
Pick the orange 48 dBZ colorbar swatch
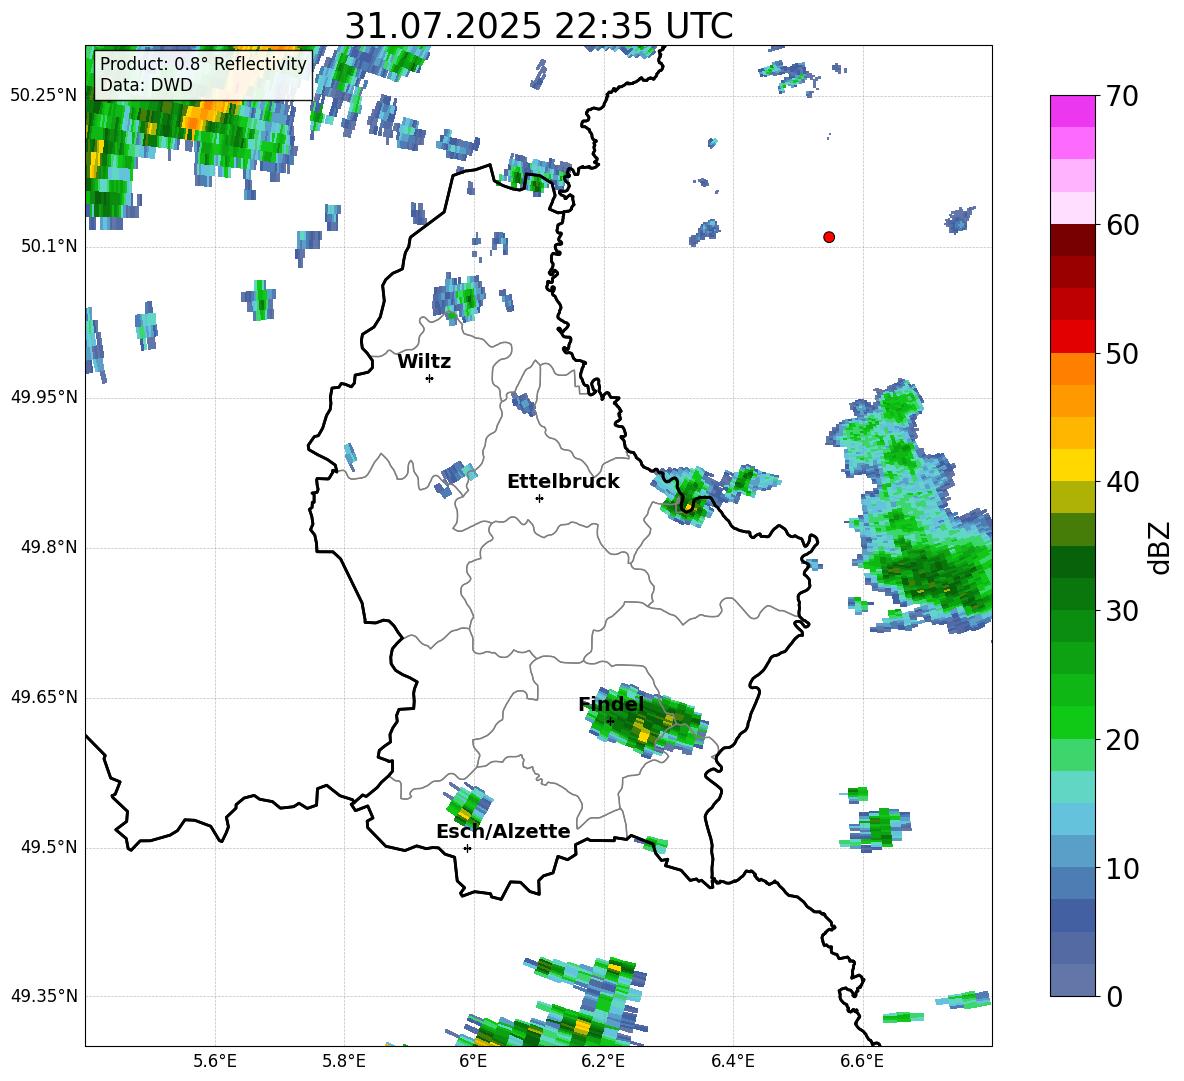coord(1072,369)
